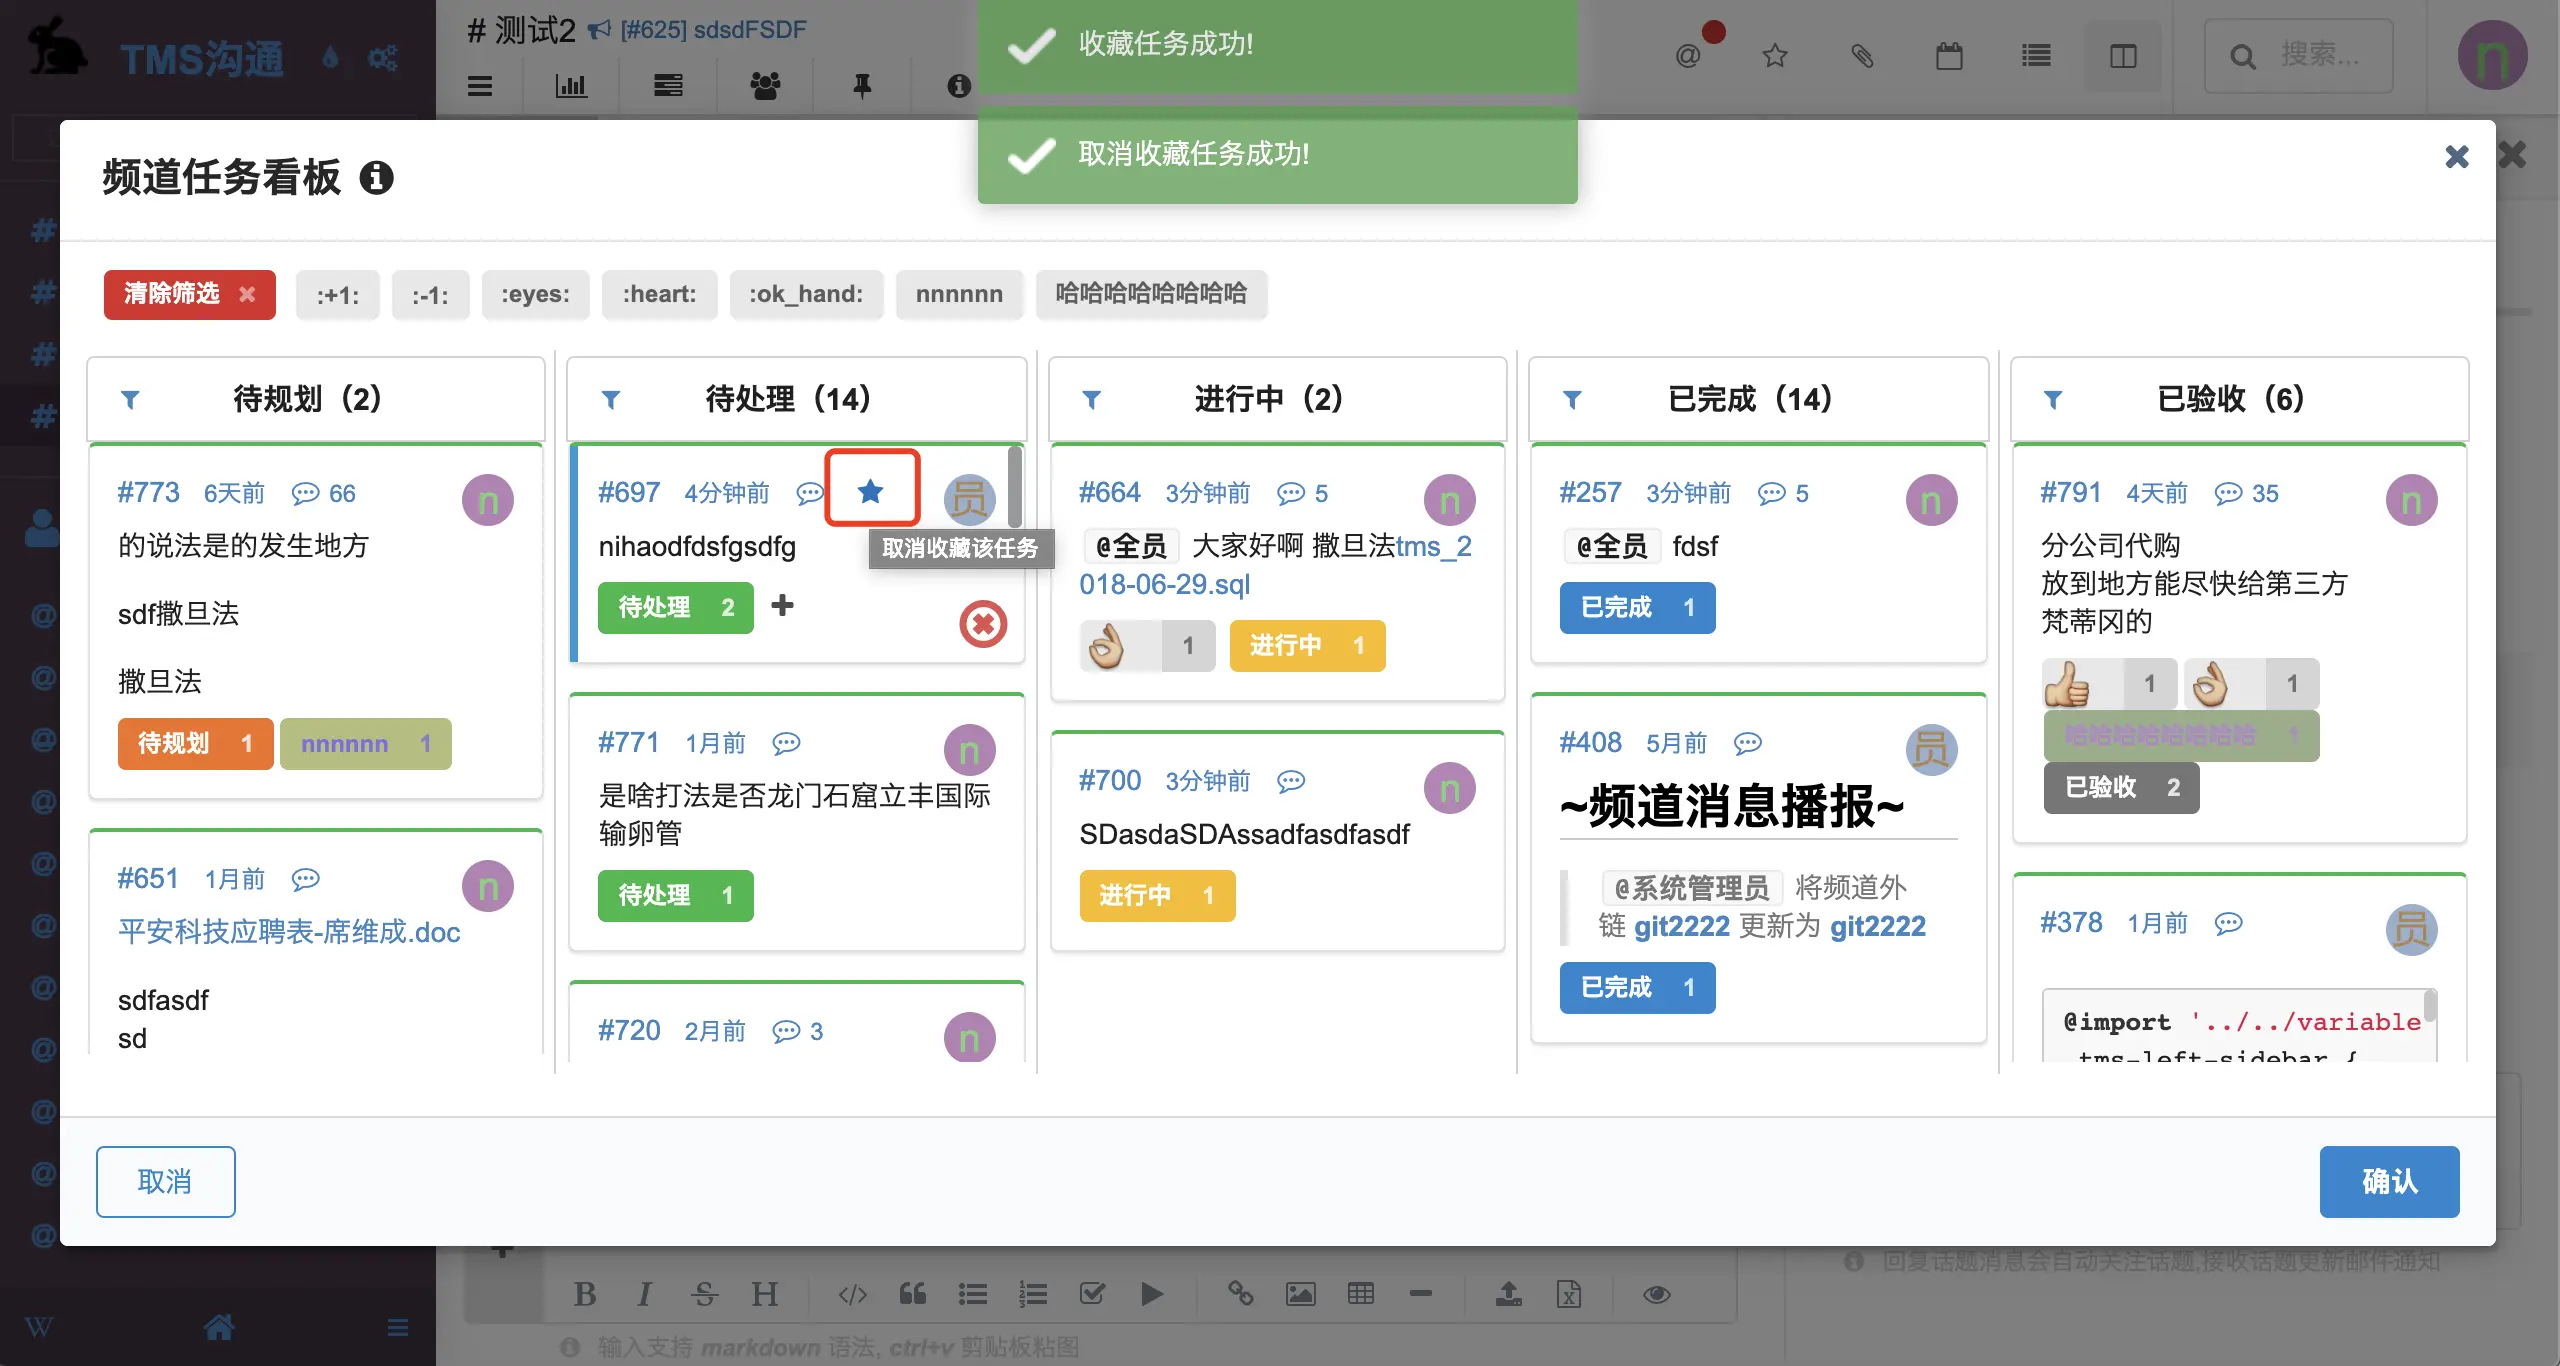The width and height of the screenshot is (2560, 1366).
Task: Open task link #664
Action: 1109,492
